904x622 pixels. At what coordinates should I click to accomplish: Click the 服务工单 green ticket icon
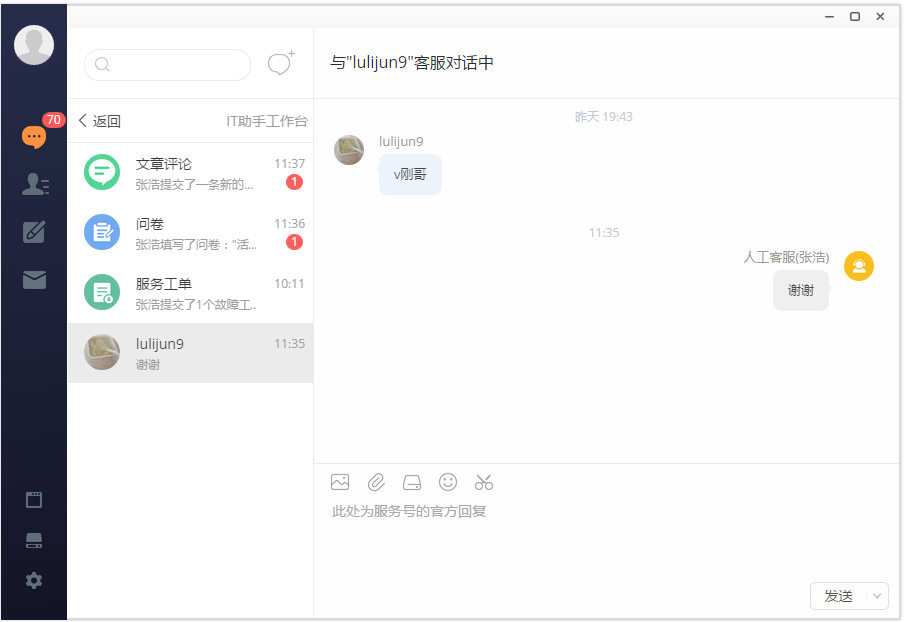coord(102,292)
